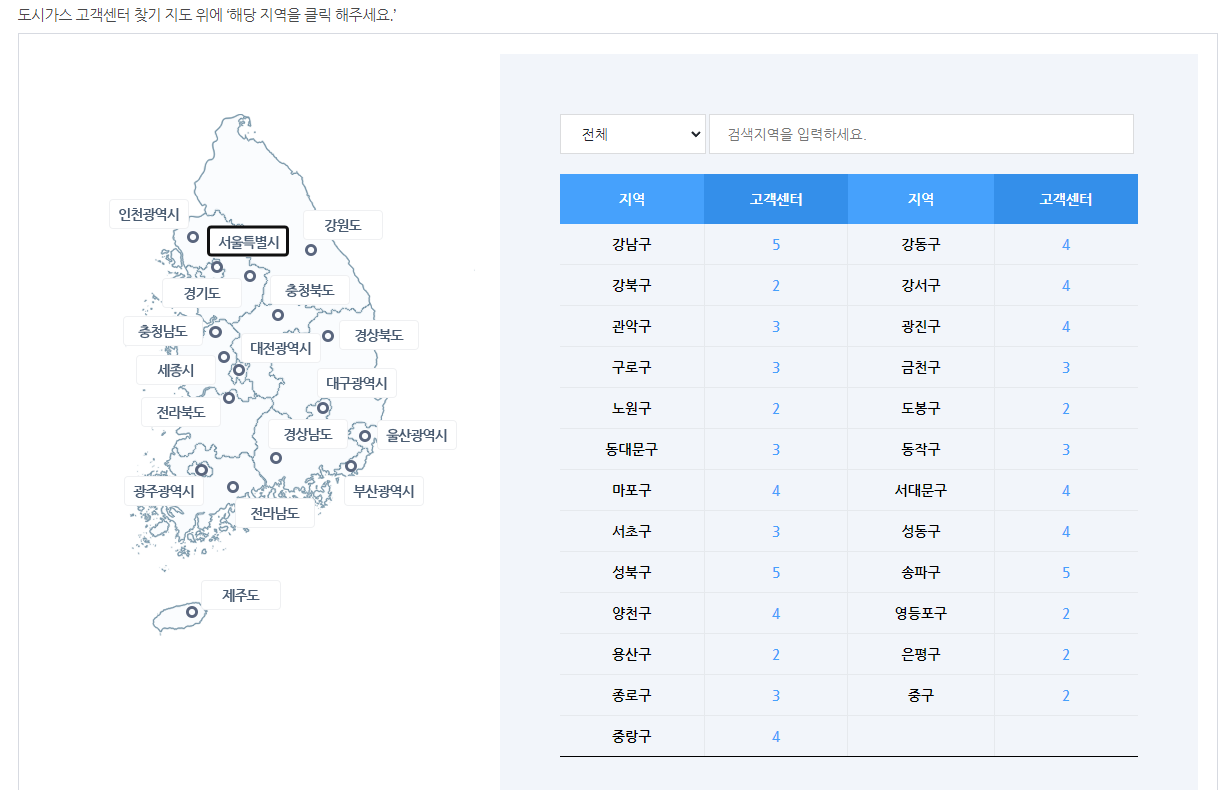Click the map marker dot beside 울산광역시
Screen dimensions: 1223x790
pos(365,436)
